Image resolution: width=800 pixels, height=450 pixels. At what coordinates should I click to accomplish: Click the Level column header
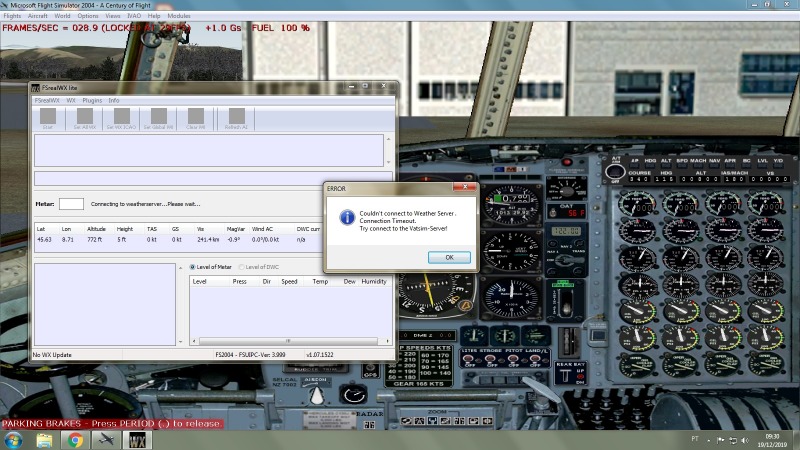coord(199,282)
